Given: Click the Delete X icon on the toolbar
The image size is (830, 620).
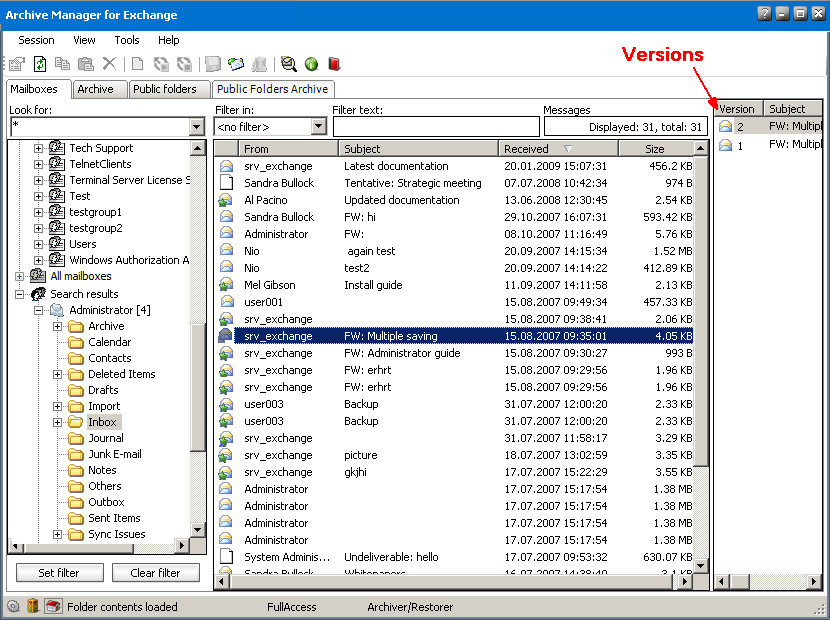Looking at the screenshot, I should click(x=110, y=63).
